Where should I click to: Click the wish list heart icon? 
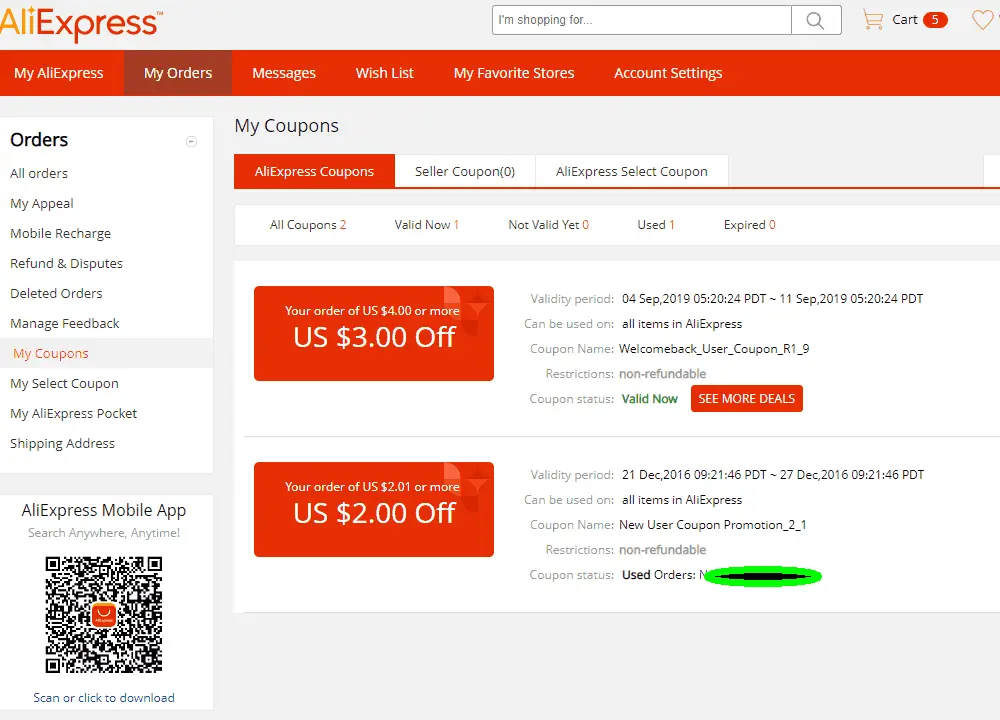(x=983, y=20)
